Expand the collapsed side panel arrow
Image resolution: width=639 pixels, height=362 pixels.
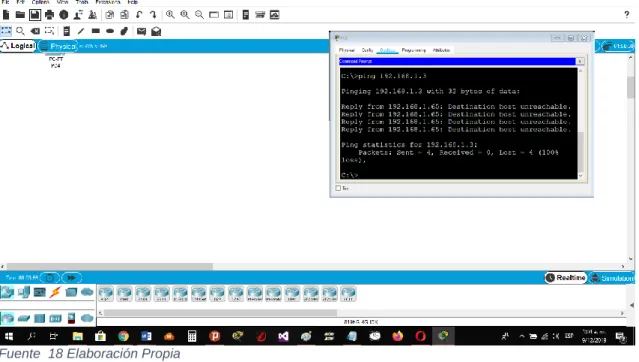coord(632,305)
